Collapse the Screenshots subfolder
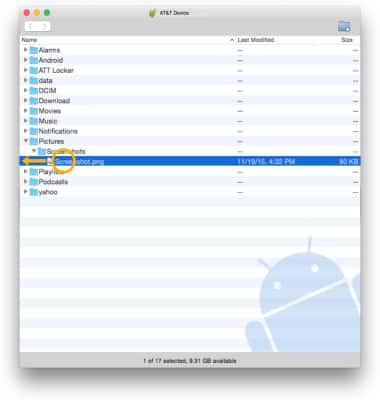This screenshot has width=380, height=400. pyautogui.click(x=34, y=151)
